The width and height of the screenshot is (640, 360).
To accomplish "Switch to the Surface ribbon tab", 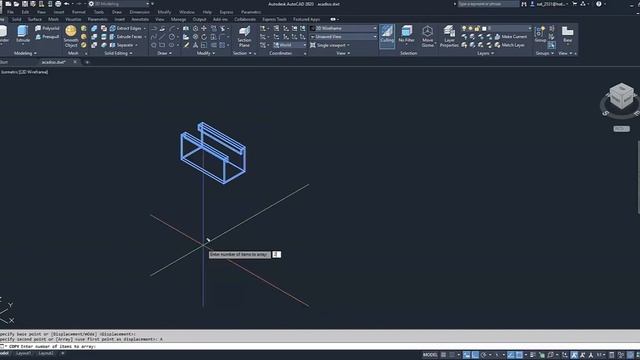I will (35, 19).
